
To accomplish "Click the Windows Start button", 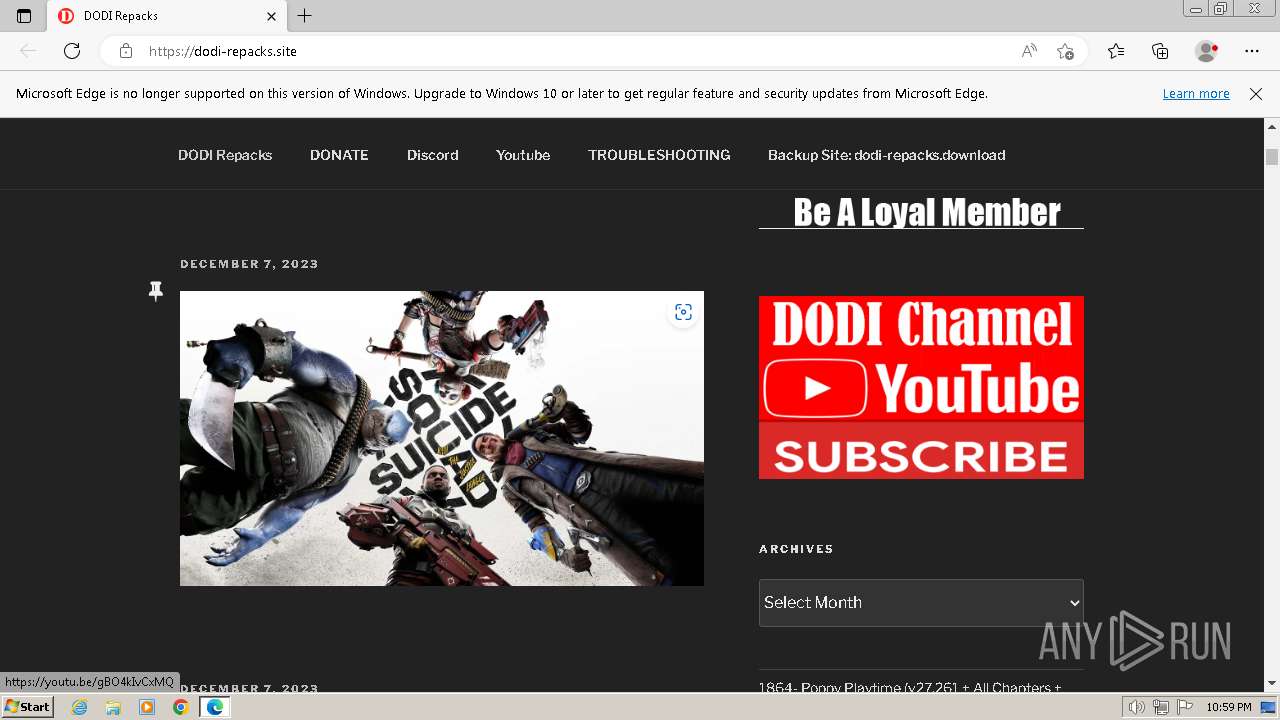I will tap(27, 707).
